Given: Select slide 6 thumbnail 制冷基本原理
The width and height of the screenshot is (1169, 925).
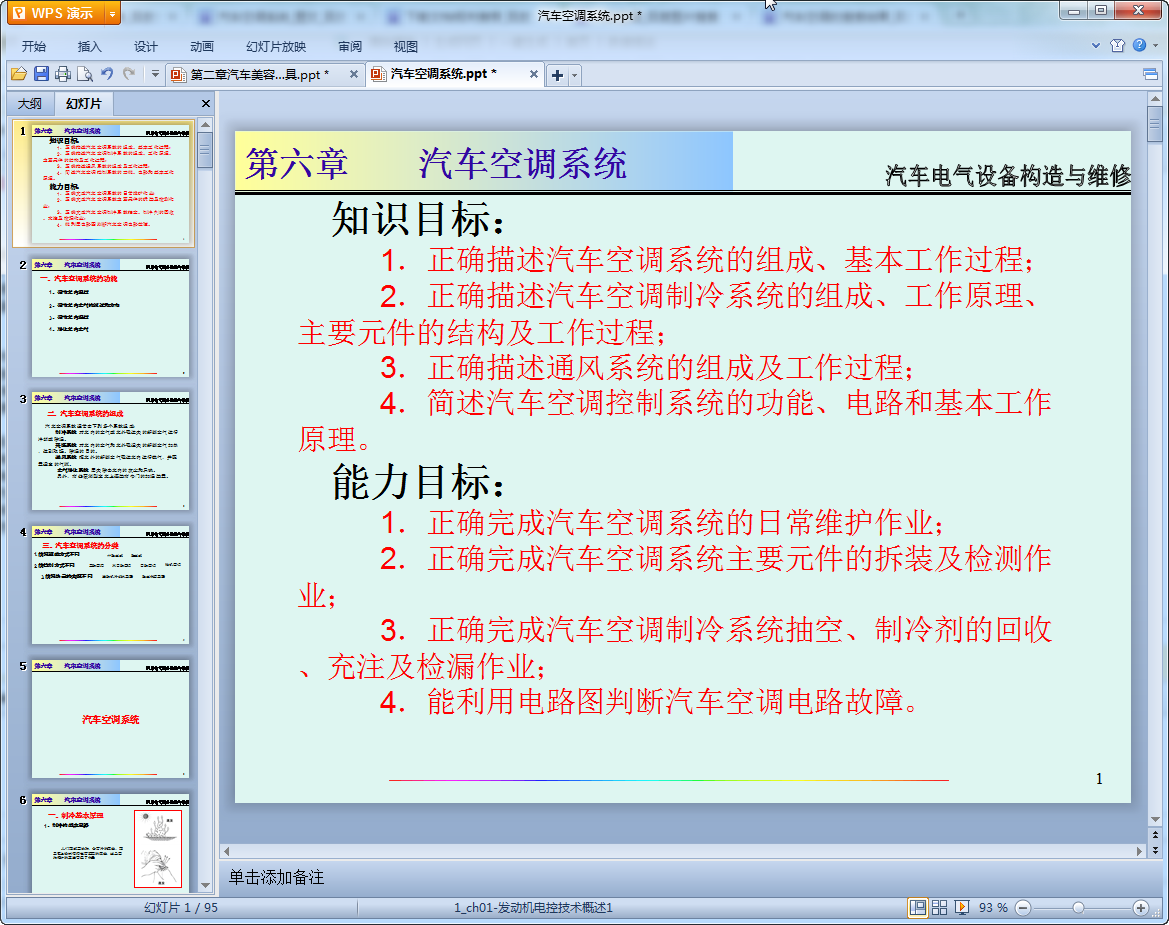Looking at the screenshot, I should pyautogui.click(x=110, y=843).
